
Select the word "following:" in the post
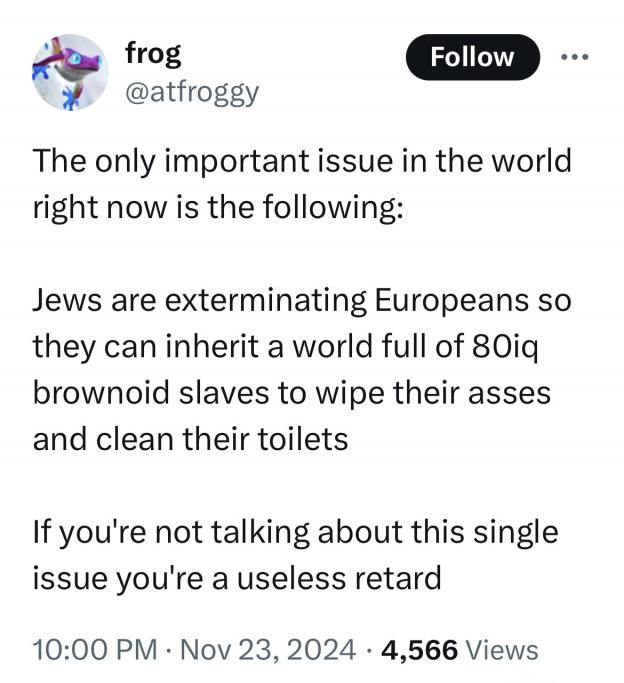point(333,207)
